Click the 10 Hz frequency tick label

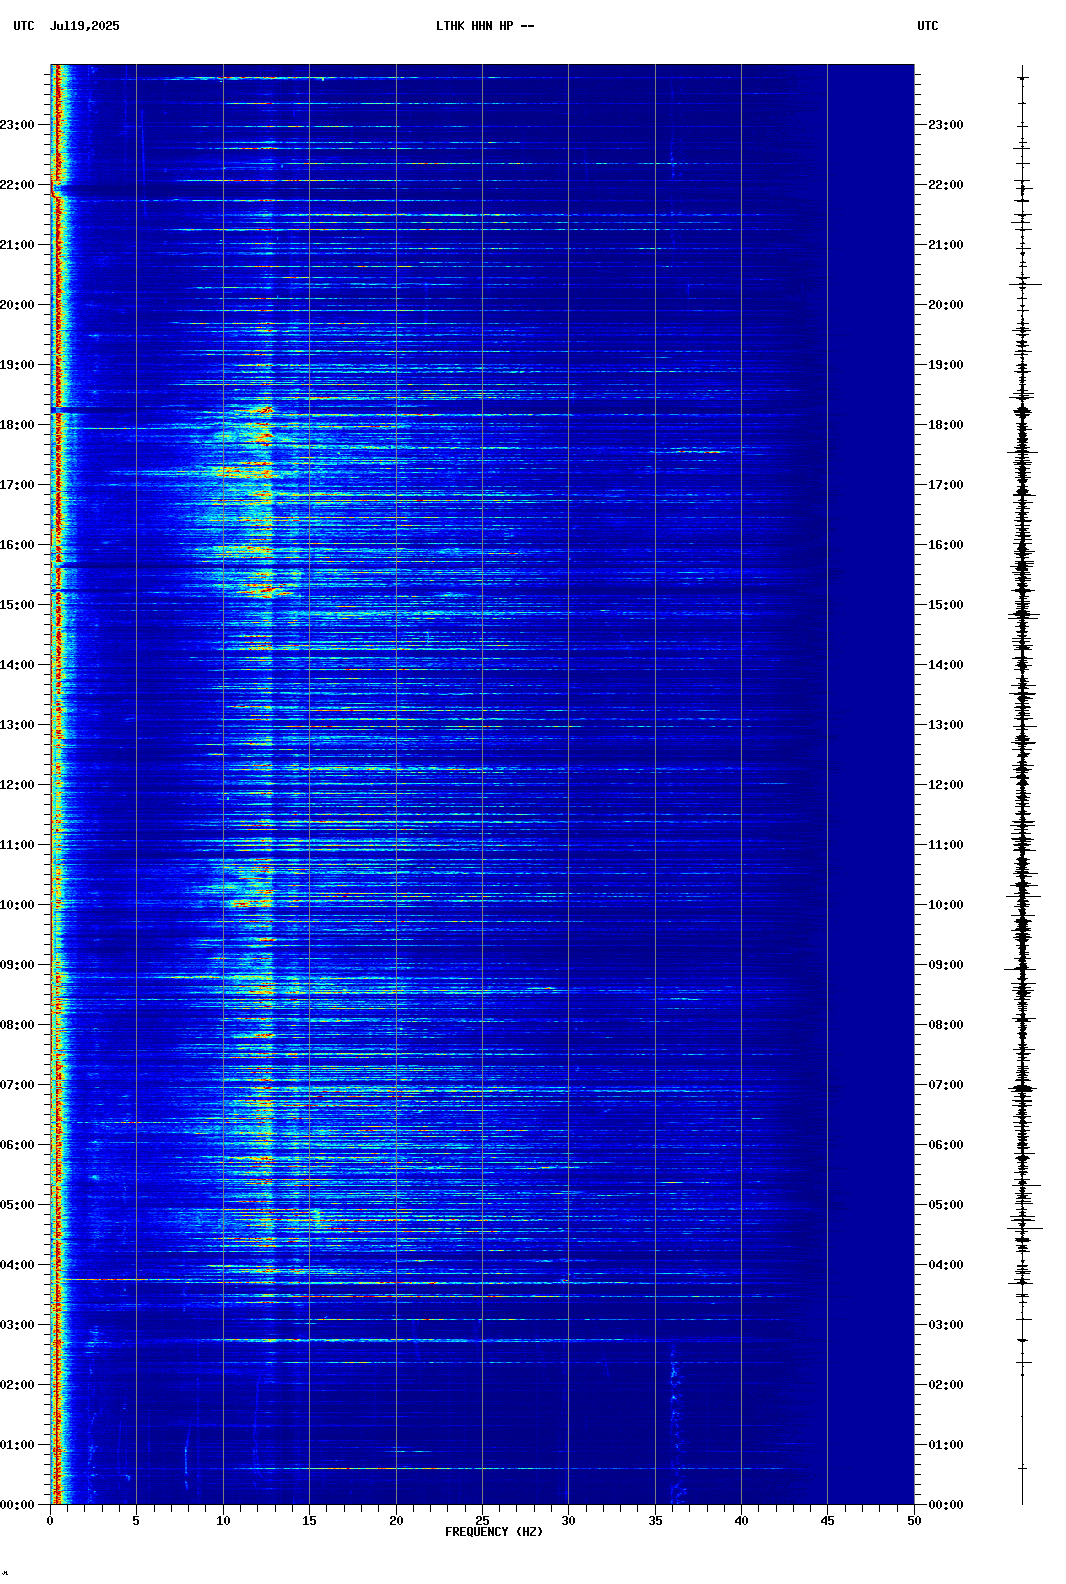[x=223, y=1521]
